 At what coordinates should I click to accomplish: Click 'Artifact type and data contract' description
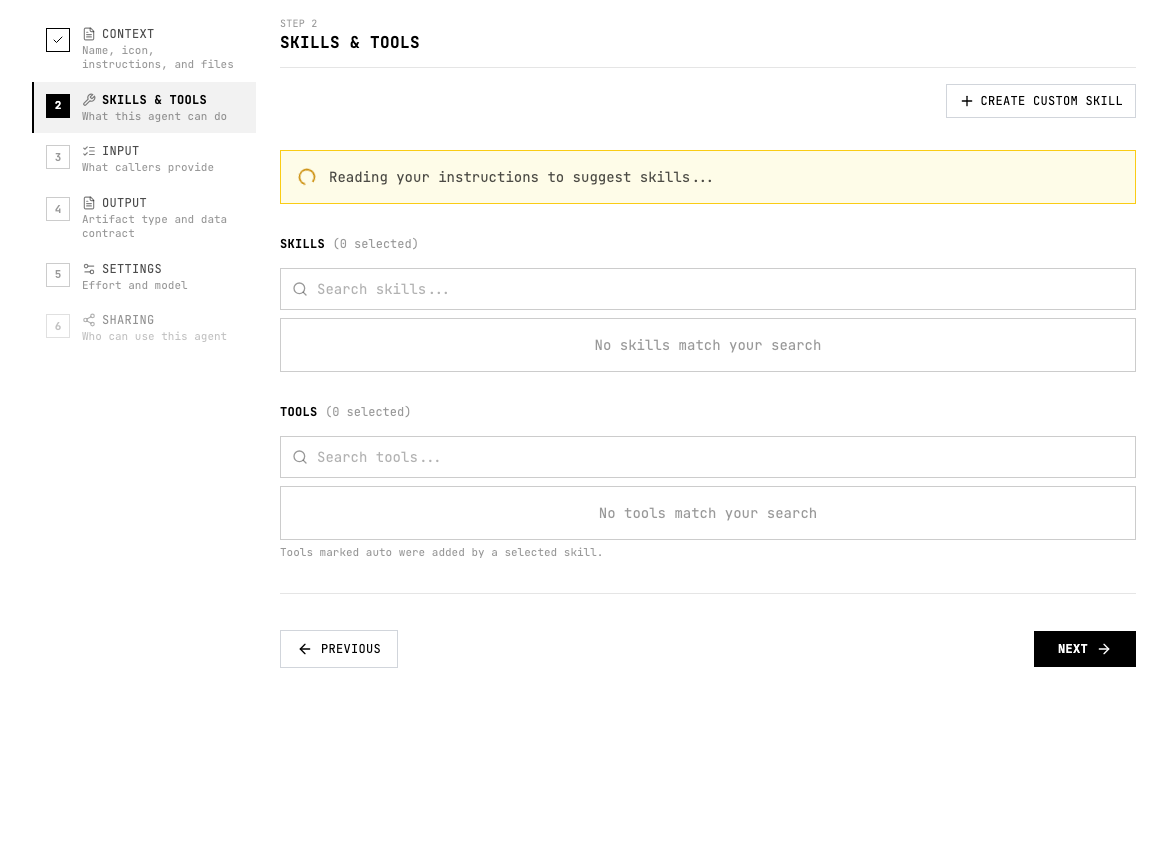pyautogui.click(x=155, y=226)
